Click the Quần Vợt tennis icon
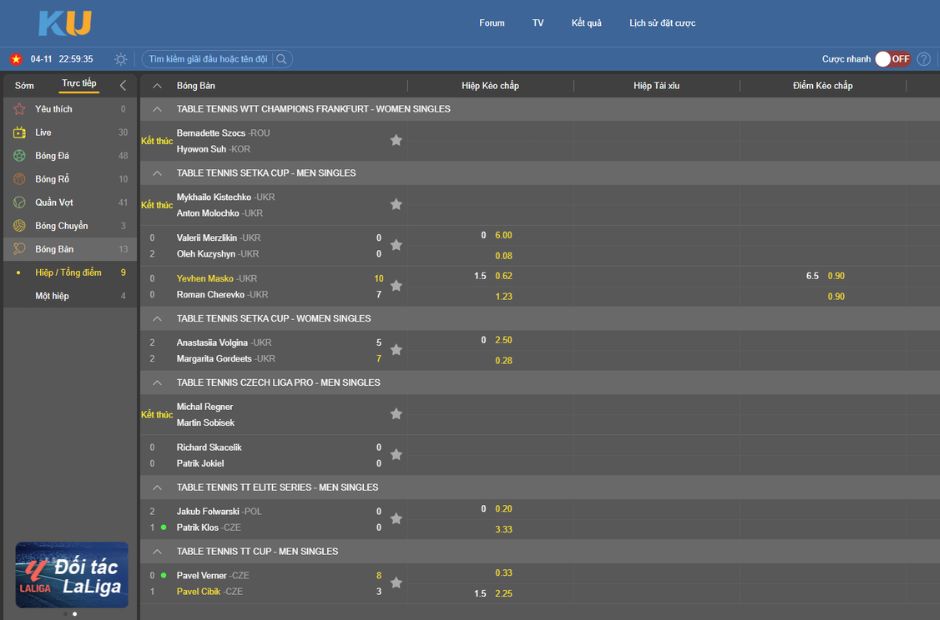Screen dimensions: 940x620 coord(19,202)
